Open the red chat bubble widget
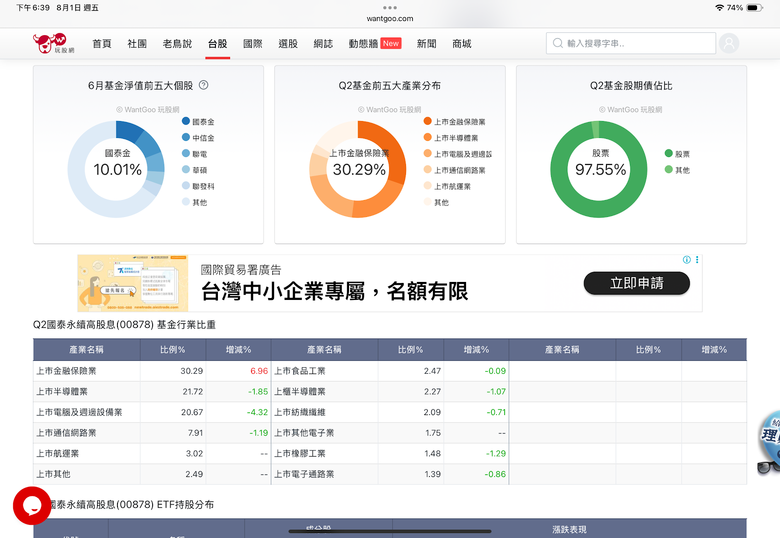Screen dimensions: 780x538 31,506
